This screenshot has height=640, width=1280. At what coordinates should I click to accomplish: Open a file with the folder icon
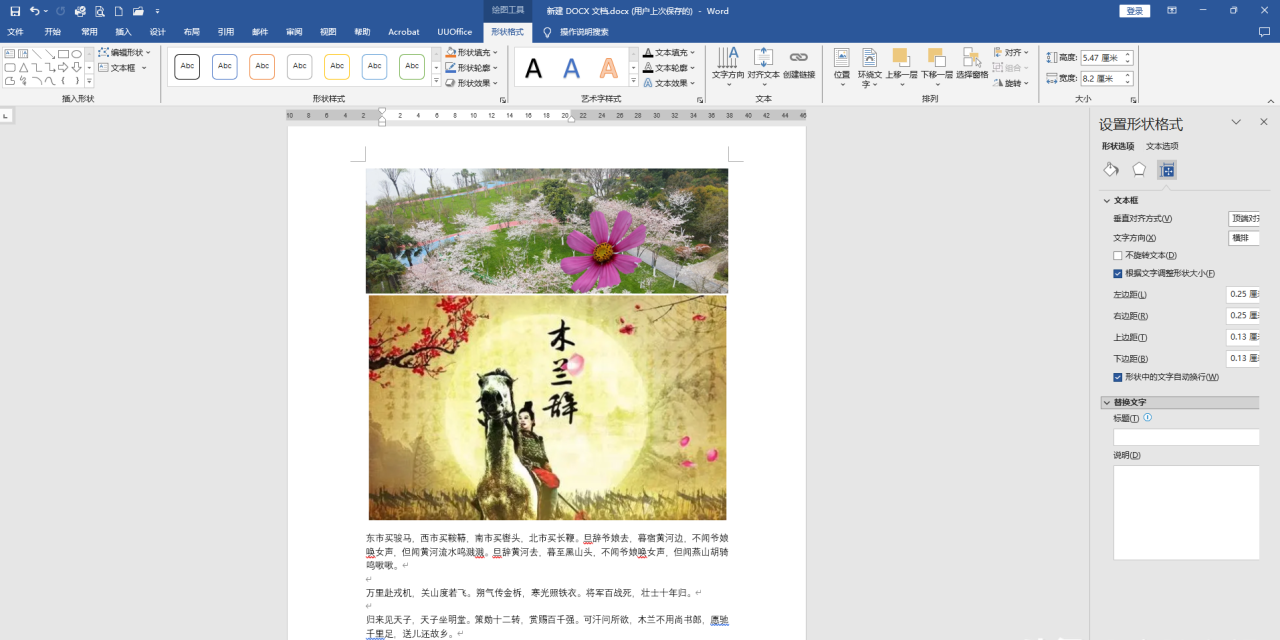[138, 11]
